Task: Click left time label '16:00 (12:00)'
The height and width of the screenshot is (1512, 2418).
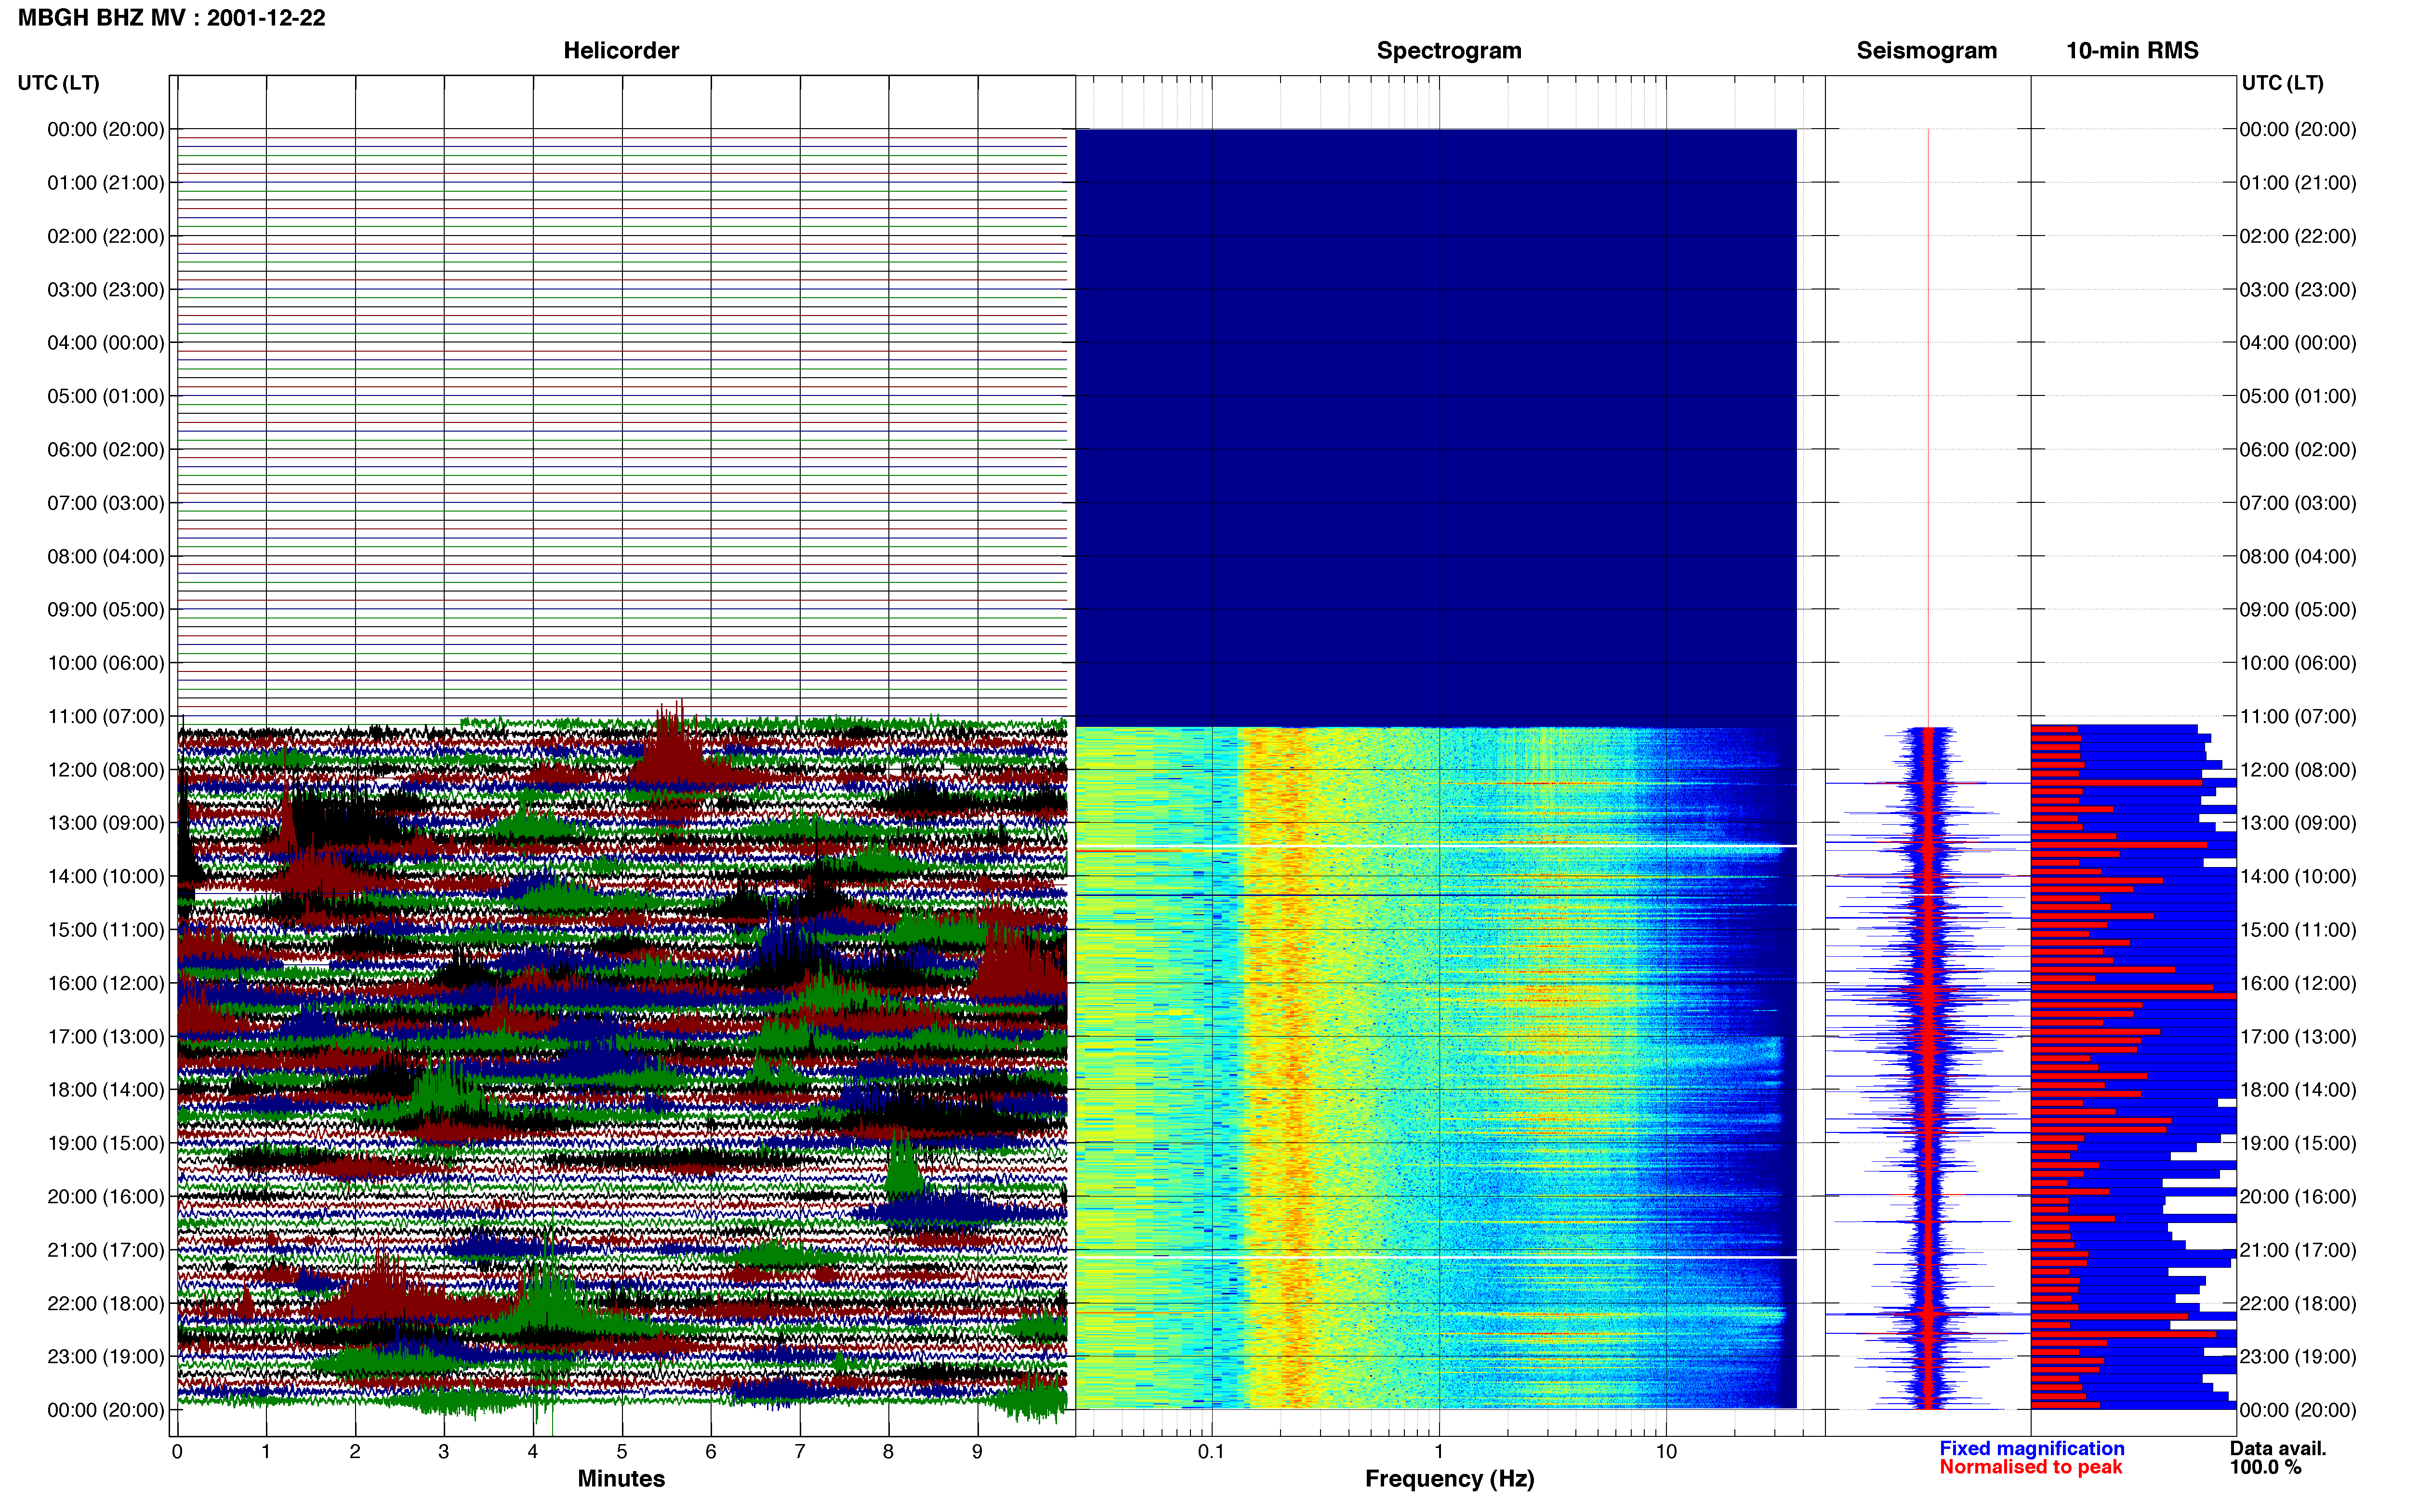Action: click(106, 983)
